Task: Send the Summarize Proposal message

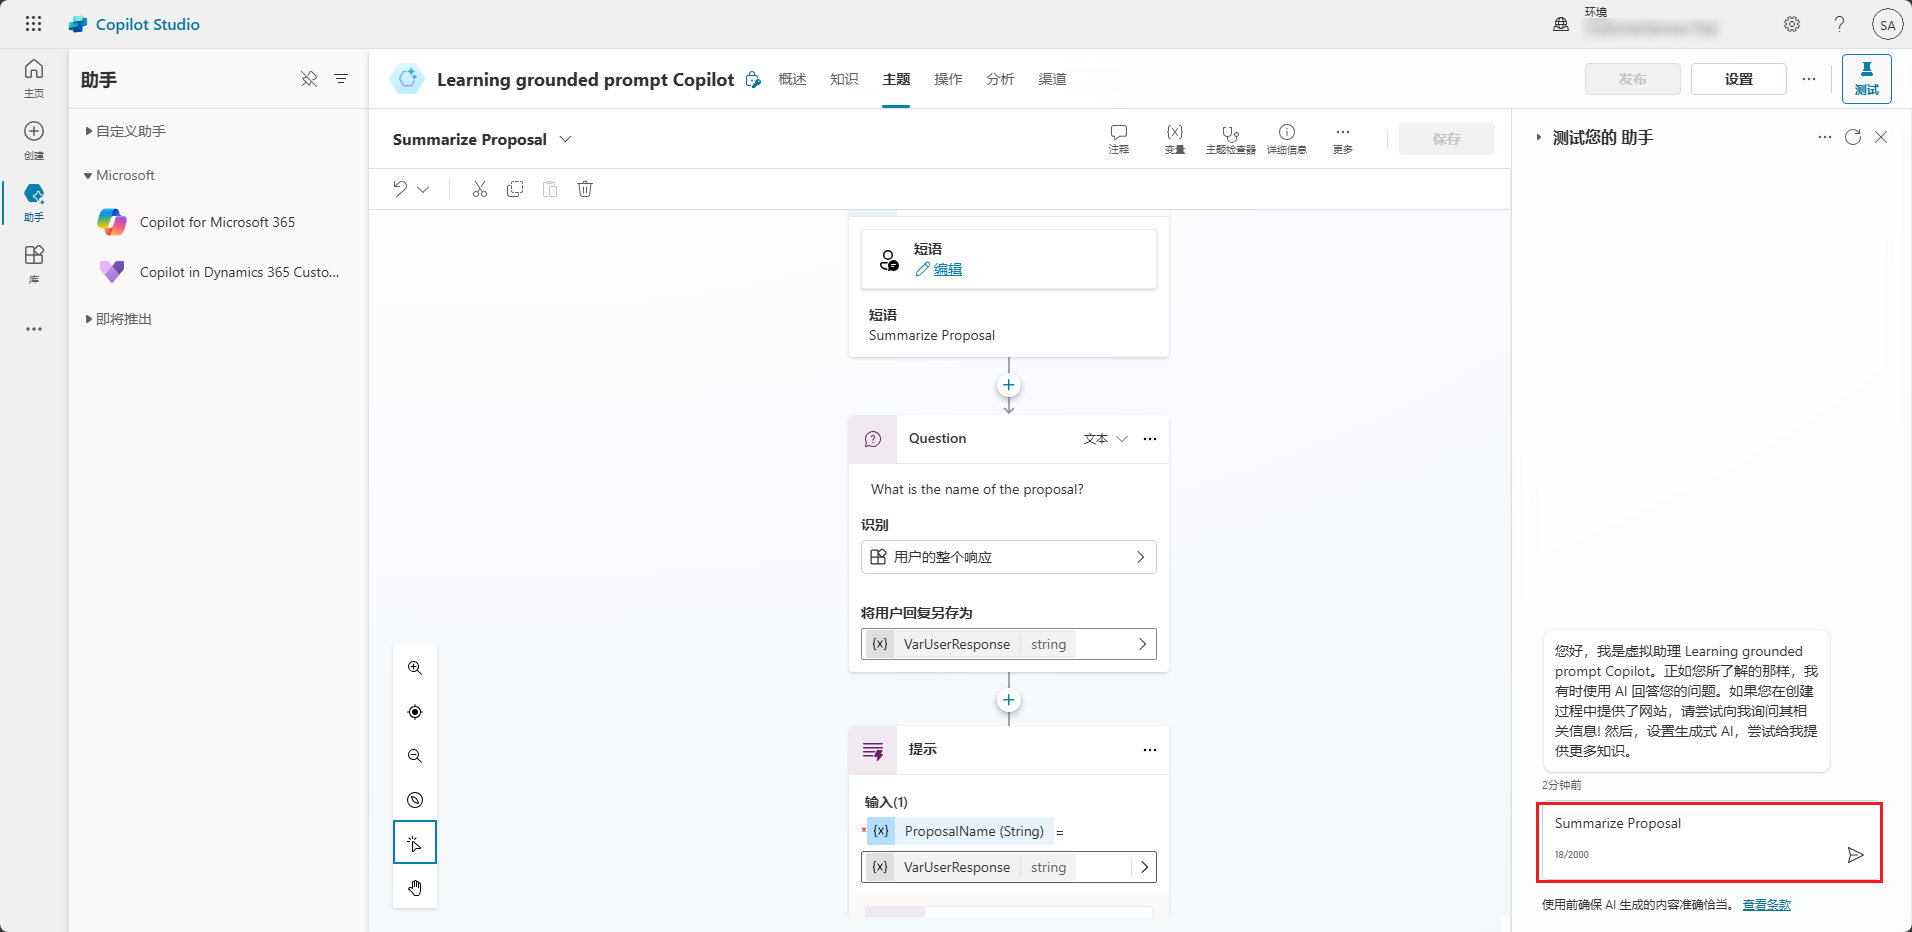Action: (x=1855, y=855)
